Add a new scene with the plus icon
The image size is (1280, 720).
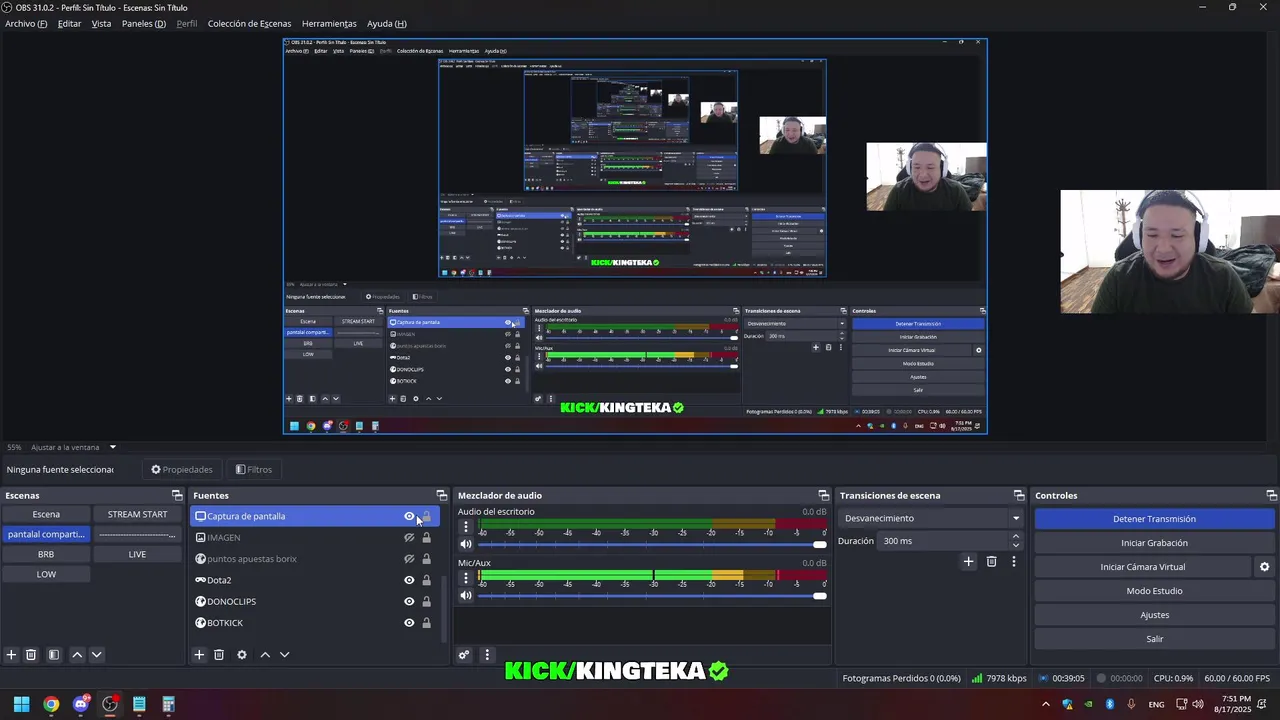click(x=12, y=655)
